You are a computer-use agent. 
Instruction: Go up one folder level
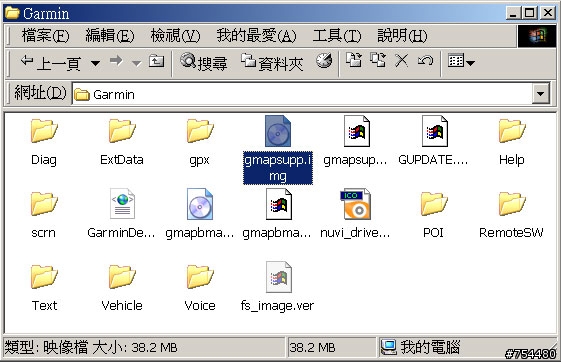(x=157, y=62)
